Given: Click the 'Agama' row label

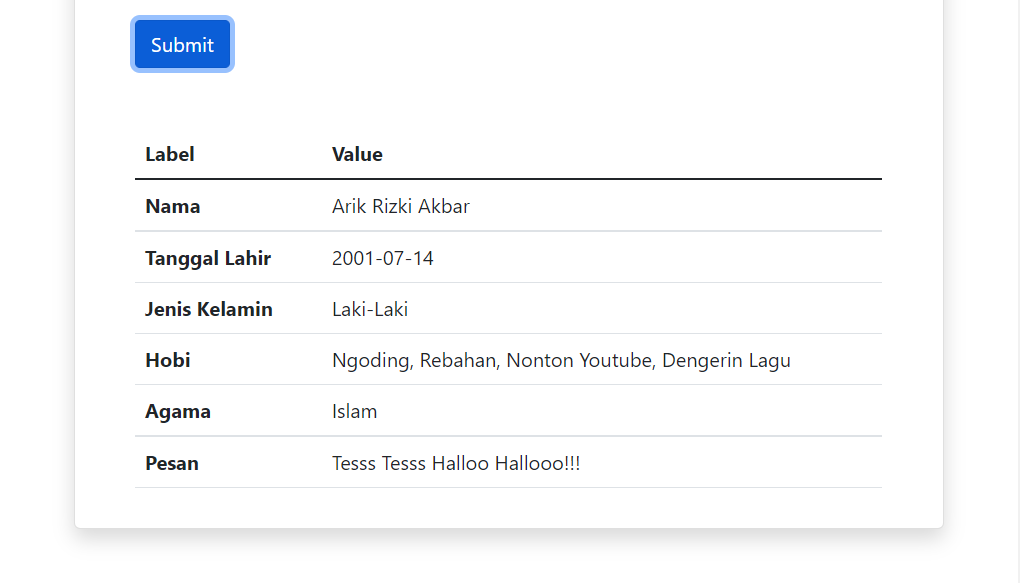Looking at the screenshot, I should pyautogui.click(x=178, y=412).
